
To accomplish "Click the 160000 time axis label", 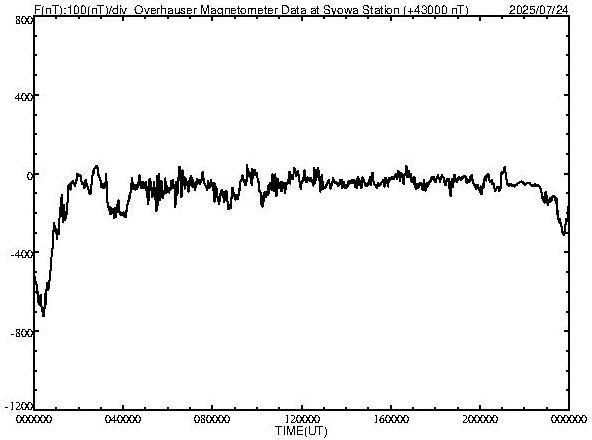I will (x=391, y=419).
